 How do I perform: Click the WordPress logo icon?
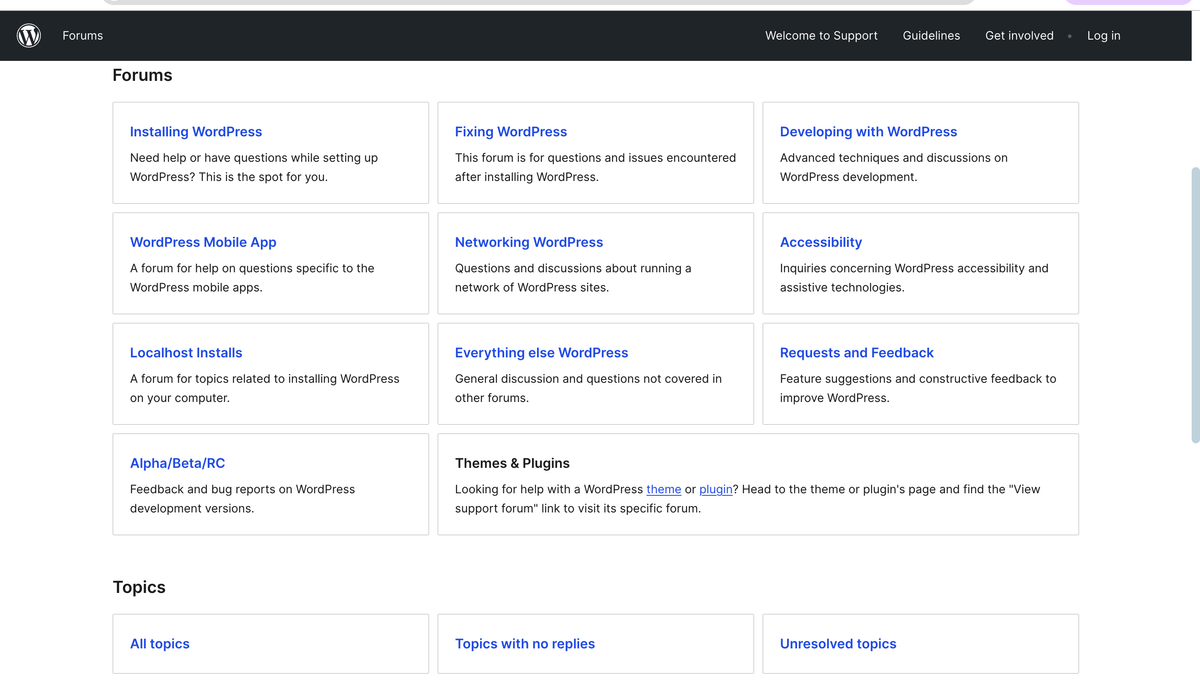(x=29, y=36)
